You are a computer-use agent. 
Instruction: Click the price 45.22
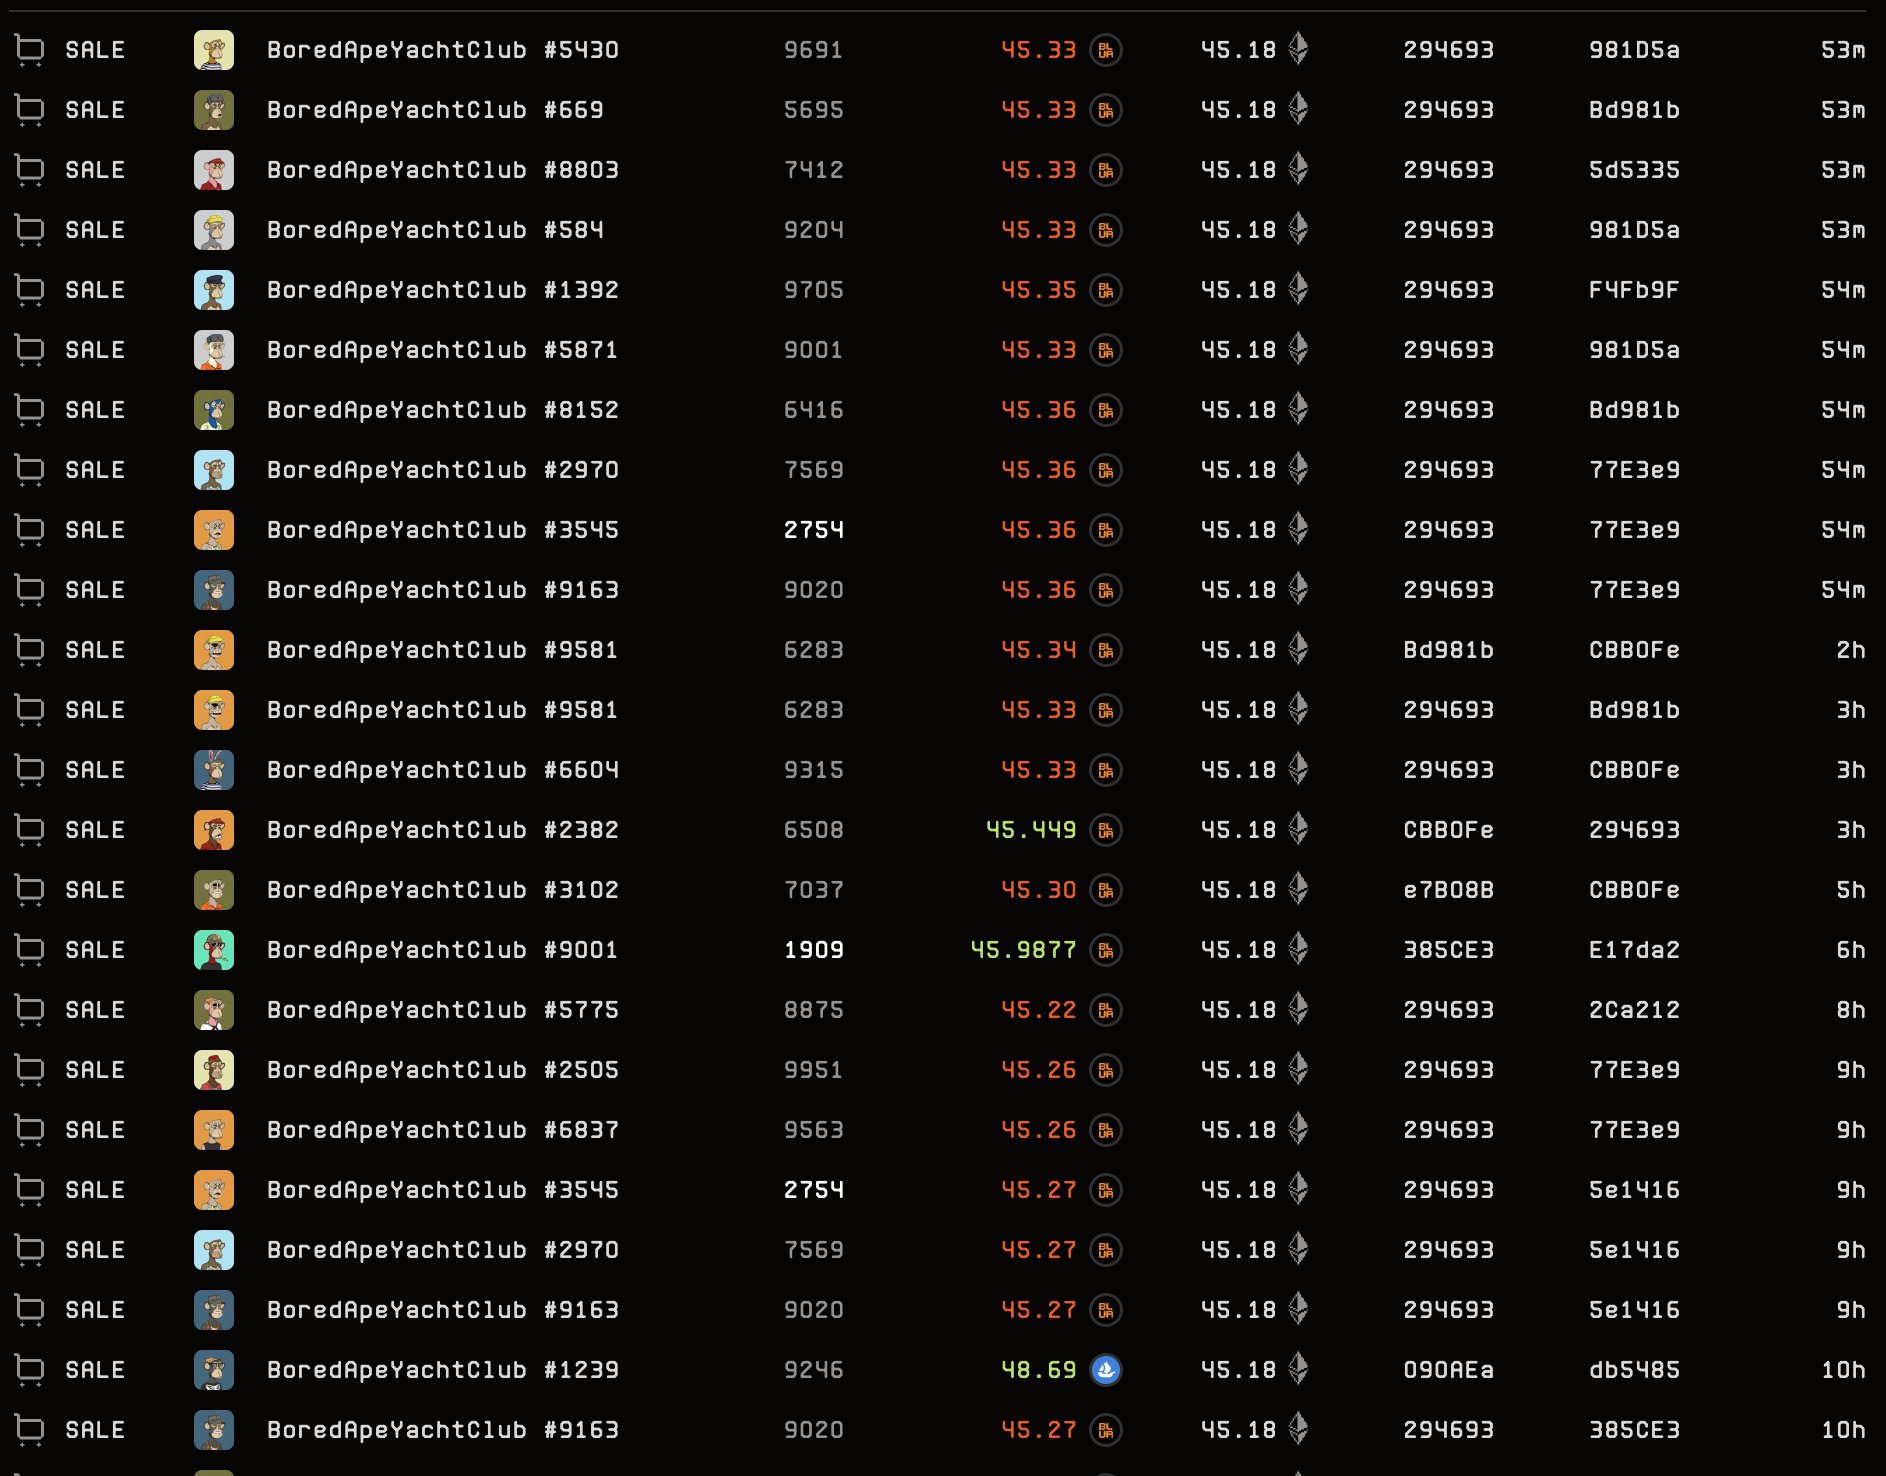(1039, 1010)
